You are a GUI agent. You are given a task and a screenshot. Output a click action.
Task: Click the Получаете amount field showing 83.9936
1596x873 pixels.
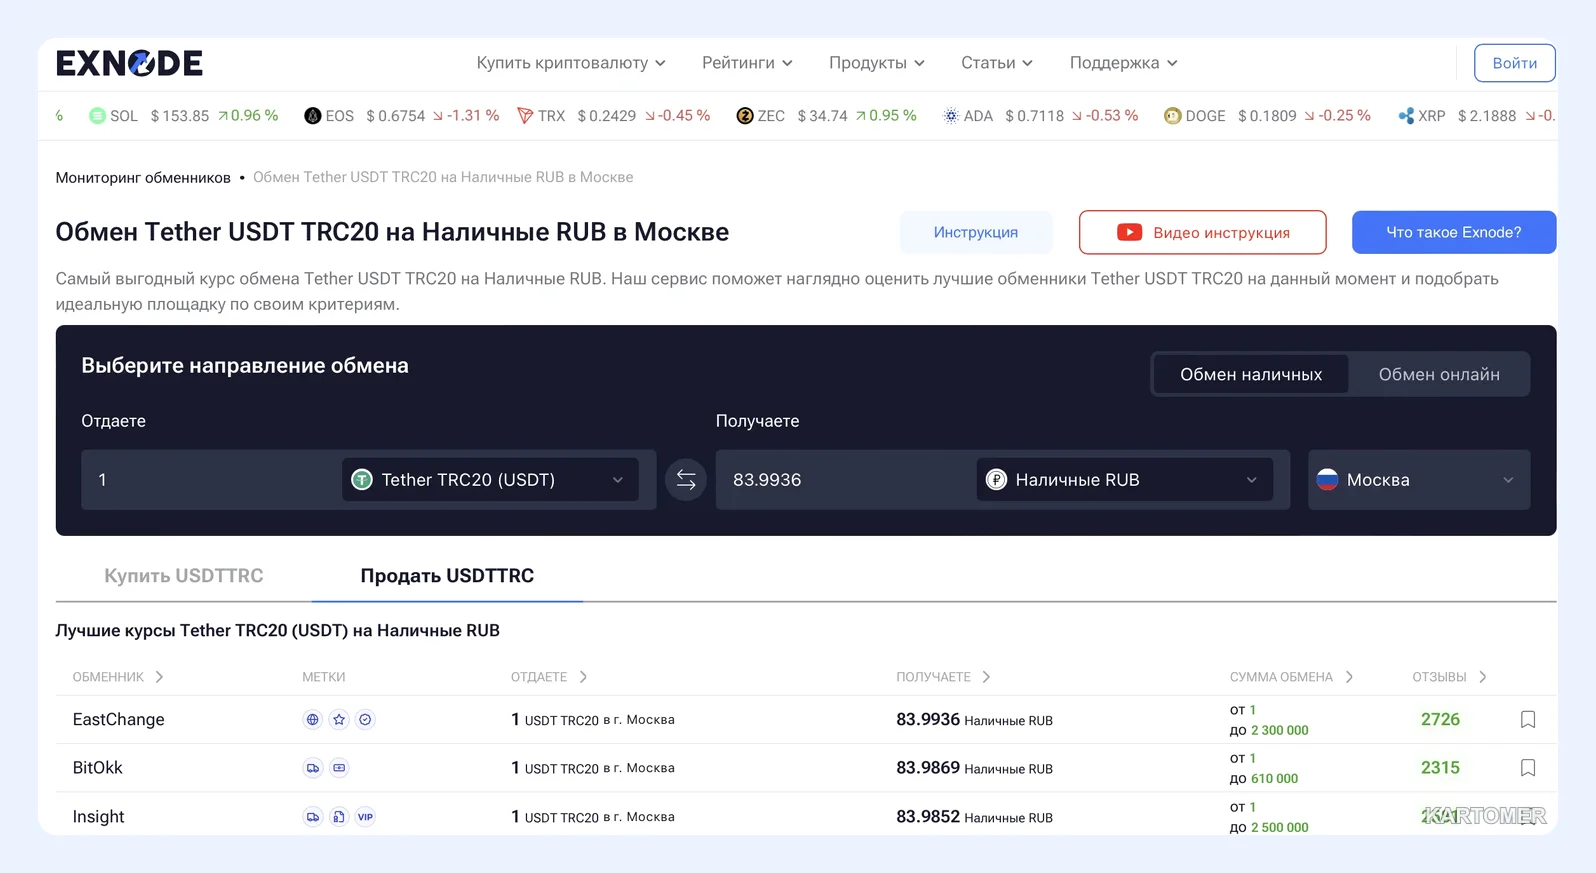pos(845,480)
